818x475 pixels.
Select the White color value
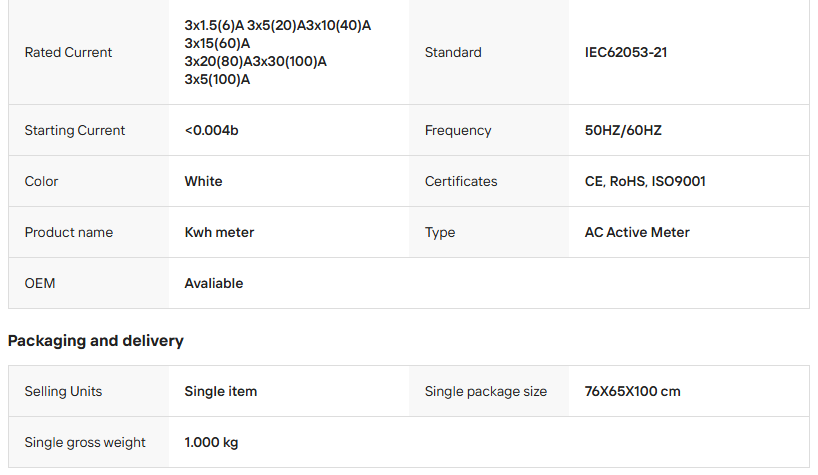(x=203, y=181)
